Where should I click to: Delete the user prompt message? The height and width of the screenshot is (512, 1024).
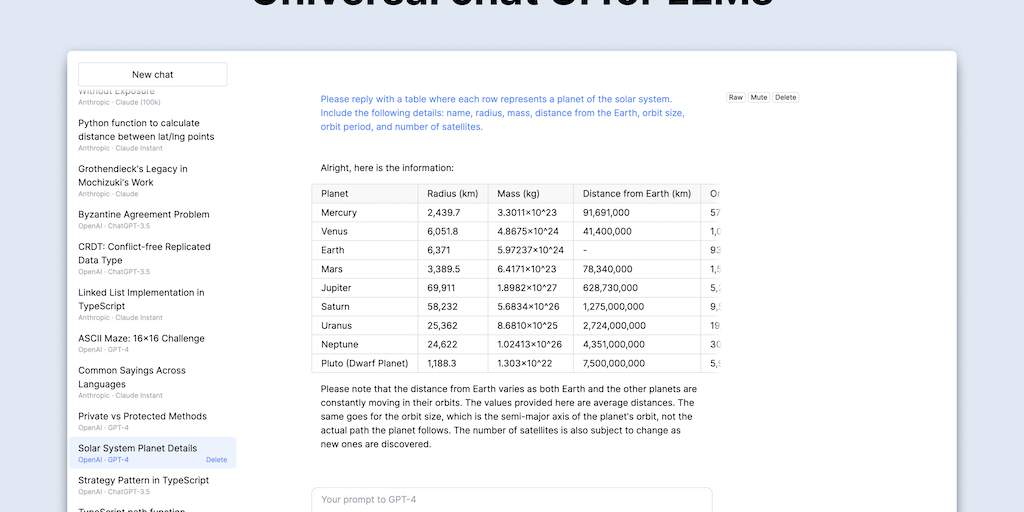tap(786, 98)
